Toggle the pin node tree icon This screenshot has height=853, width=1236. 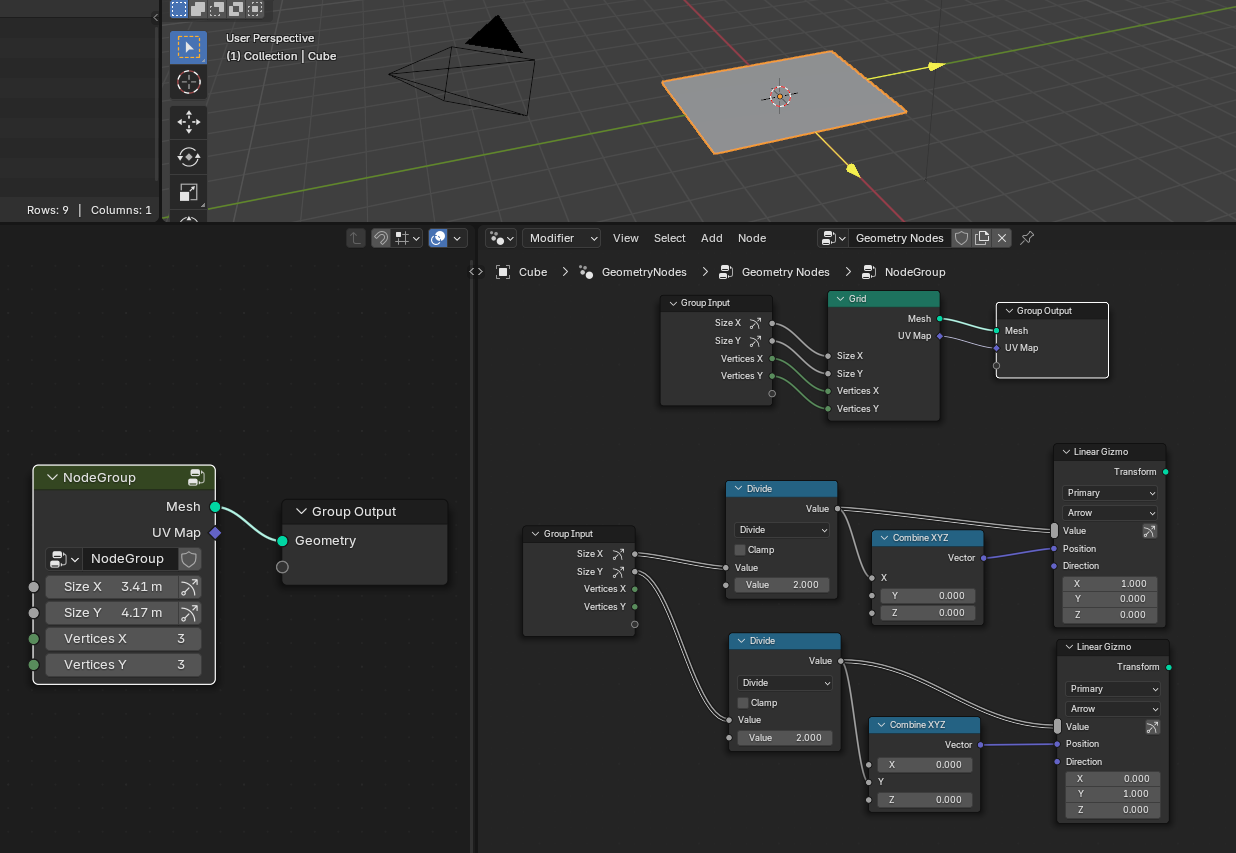(1027, 238)
